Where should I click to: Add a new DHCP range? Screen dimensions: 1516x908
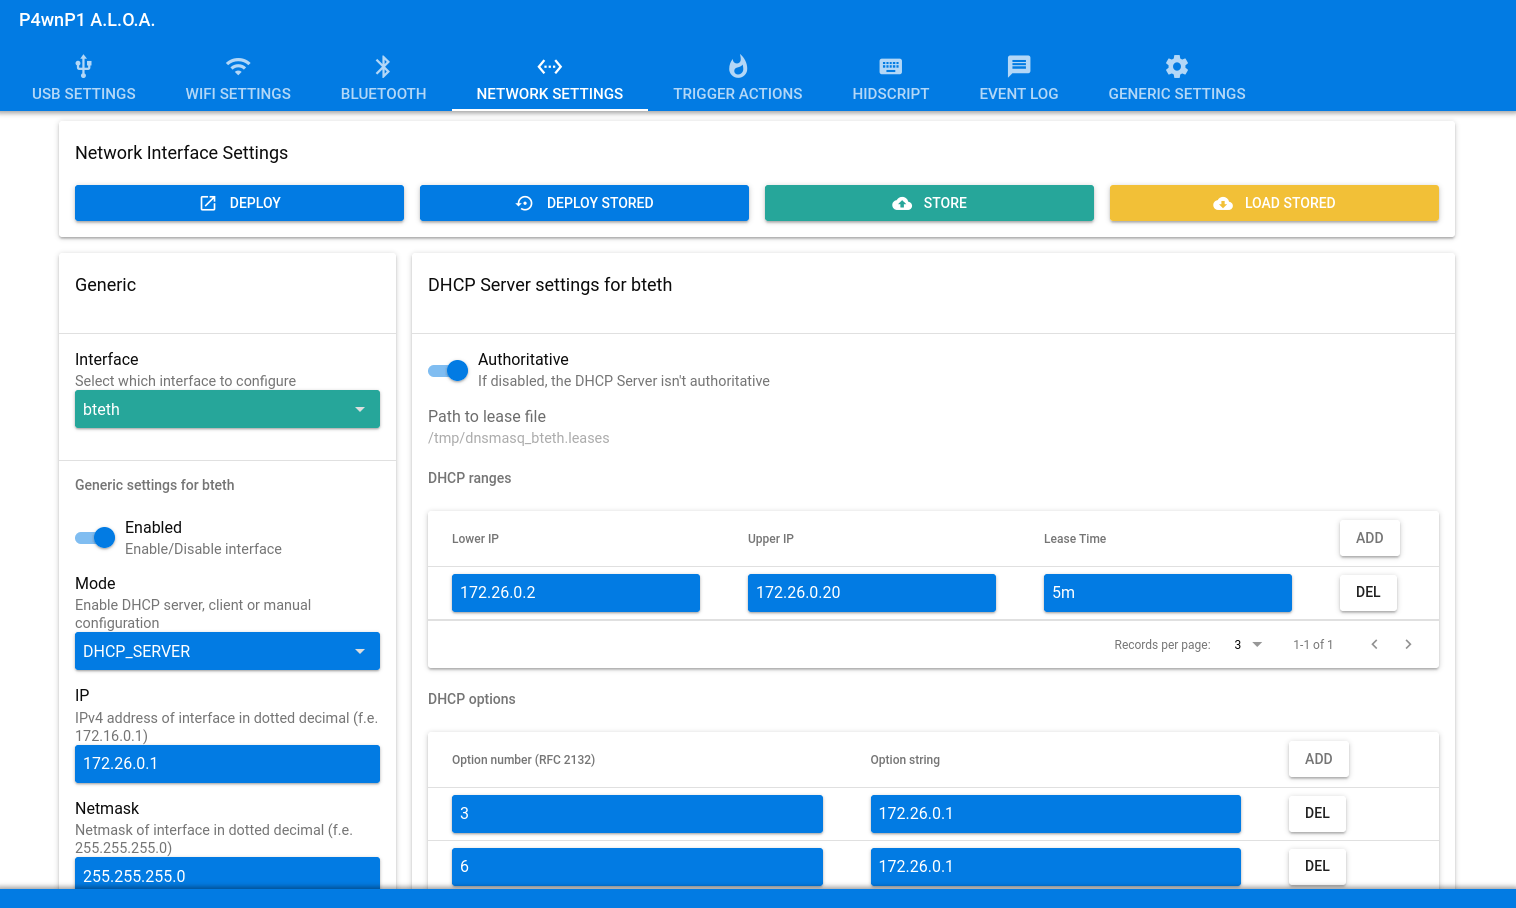click(1369, 538)
